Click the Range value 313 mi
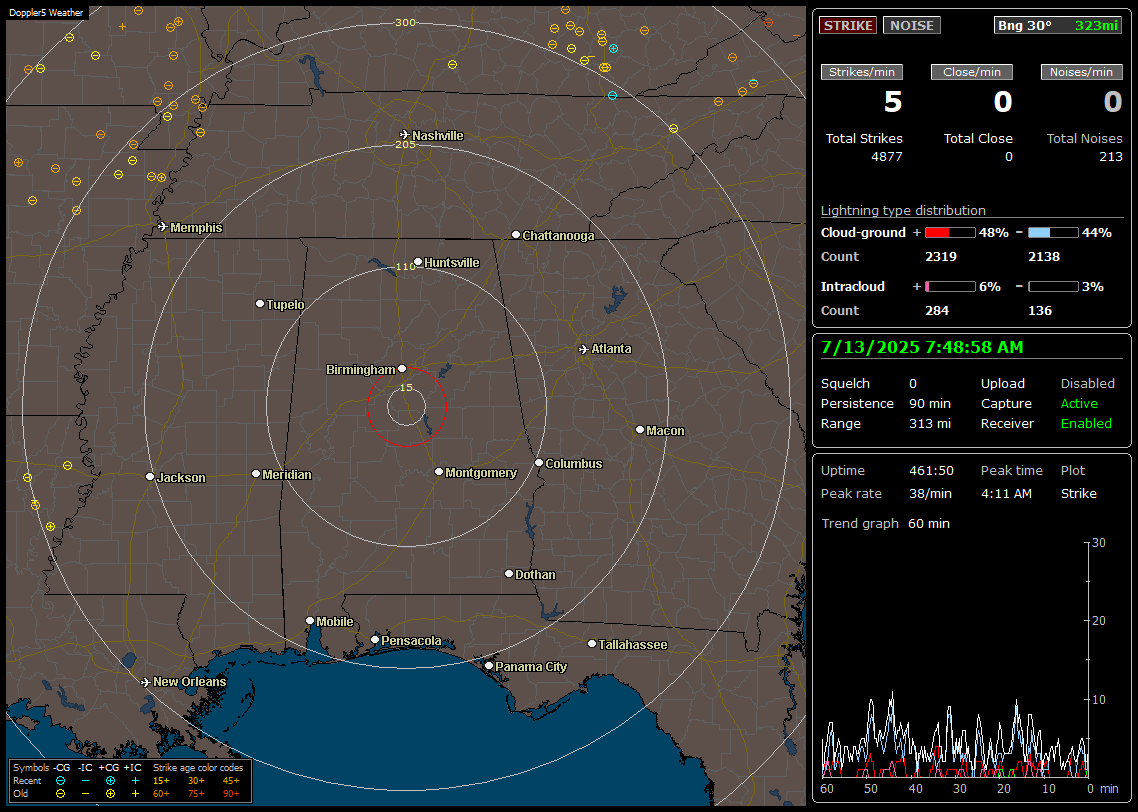 (930, 424)
